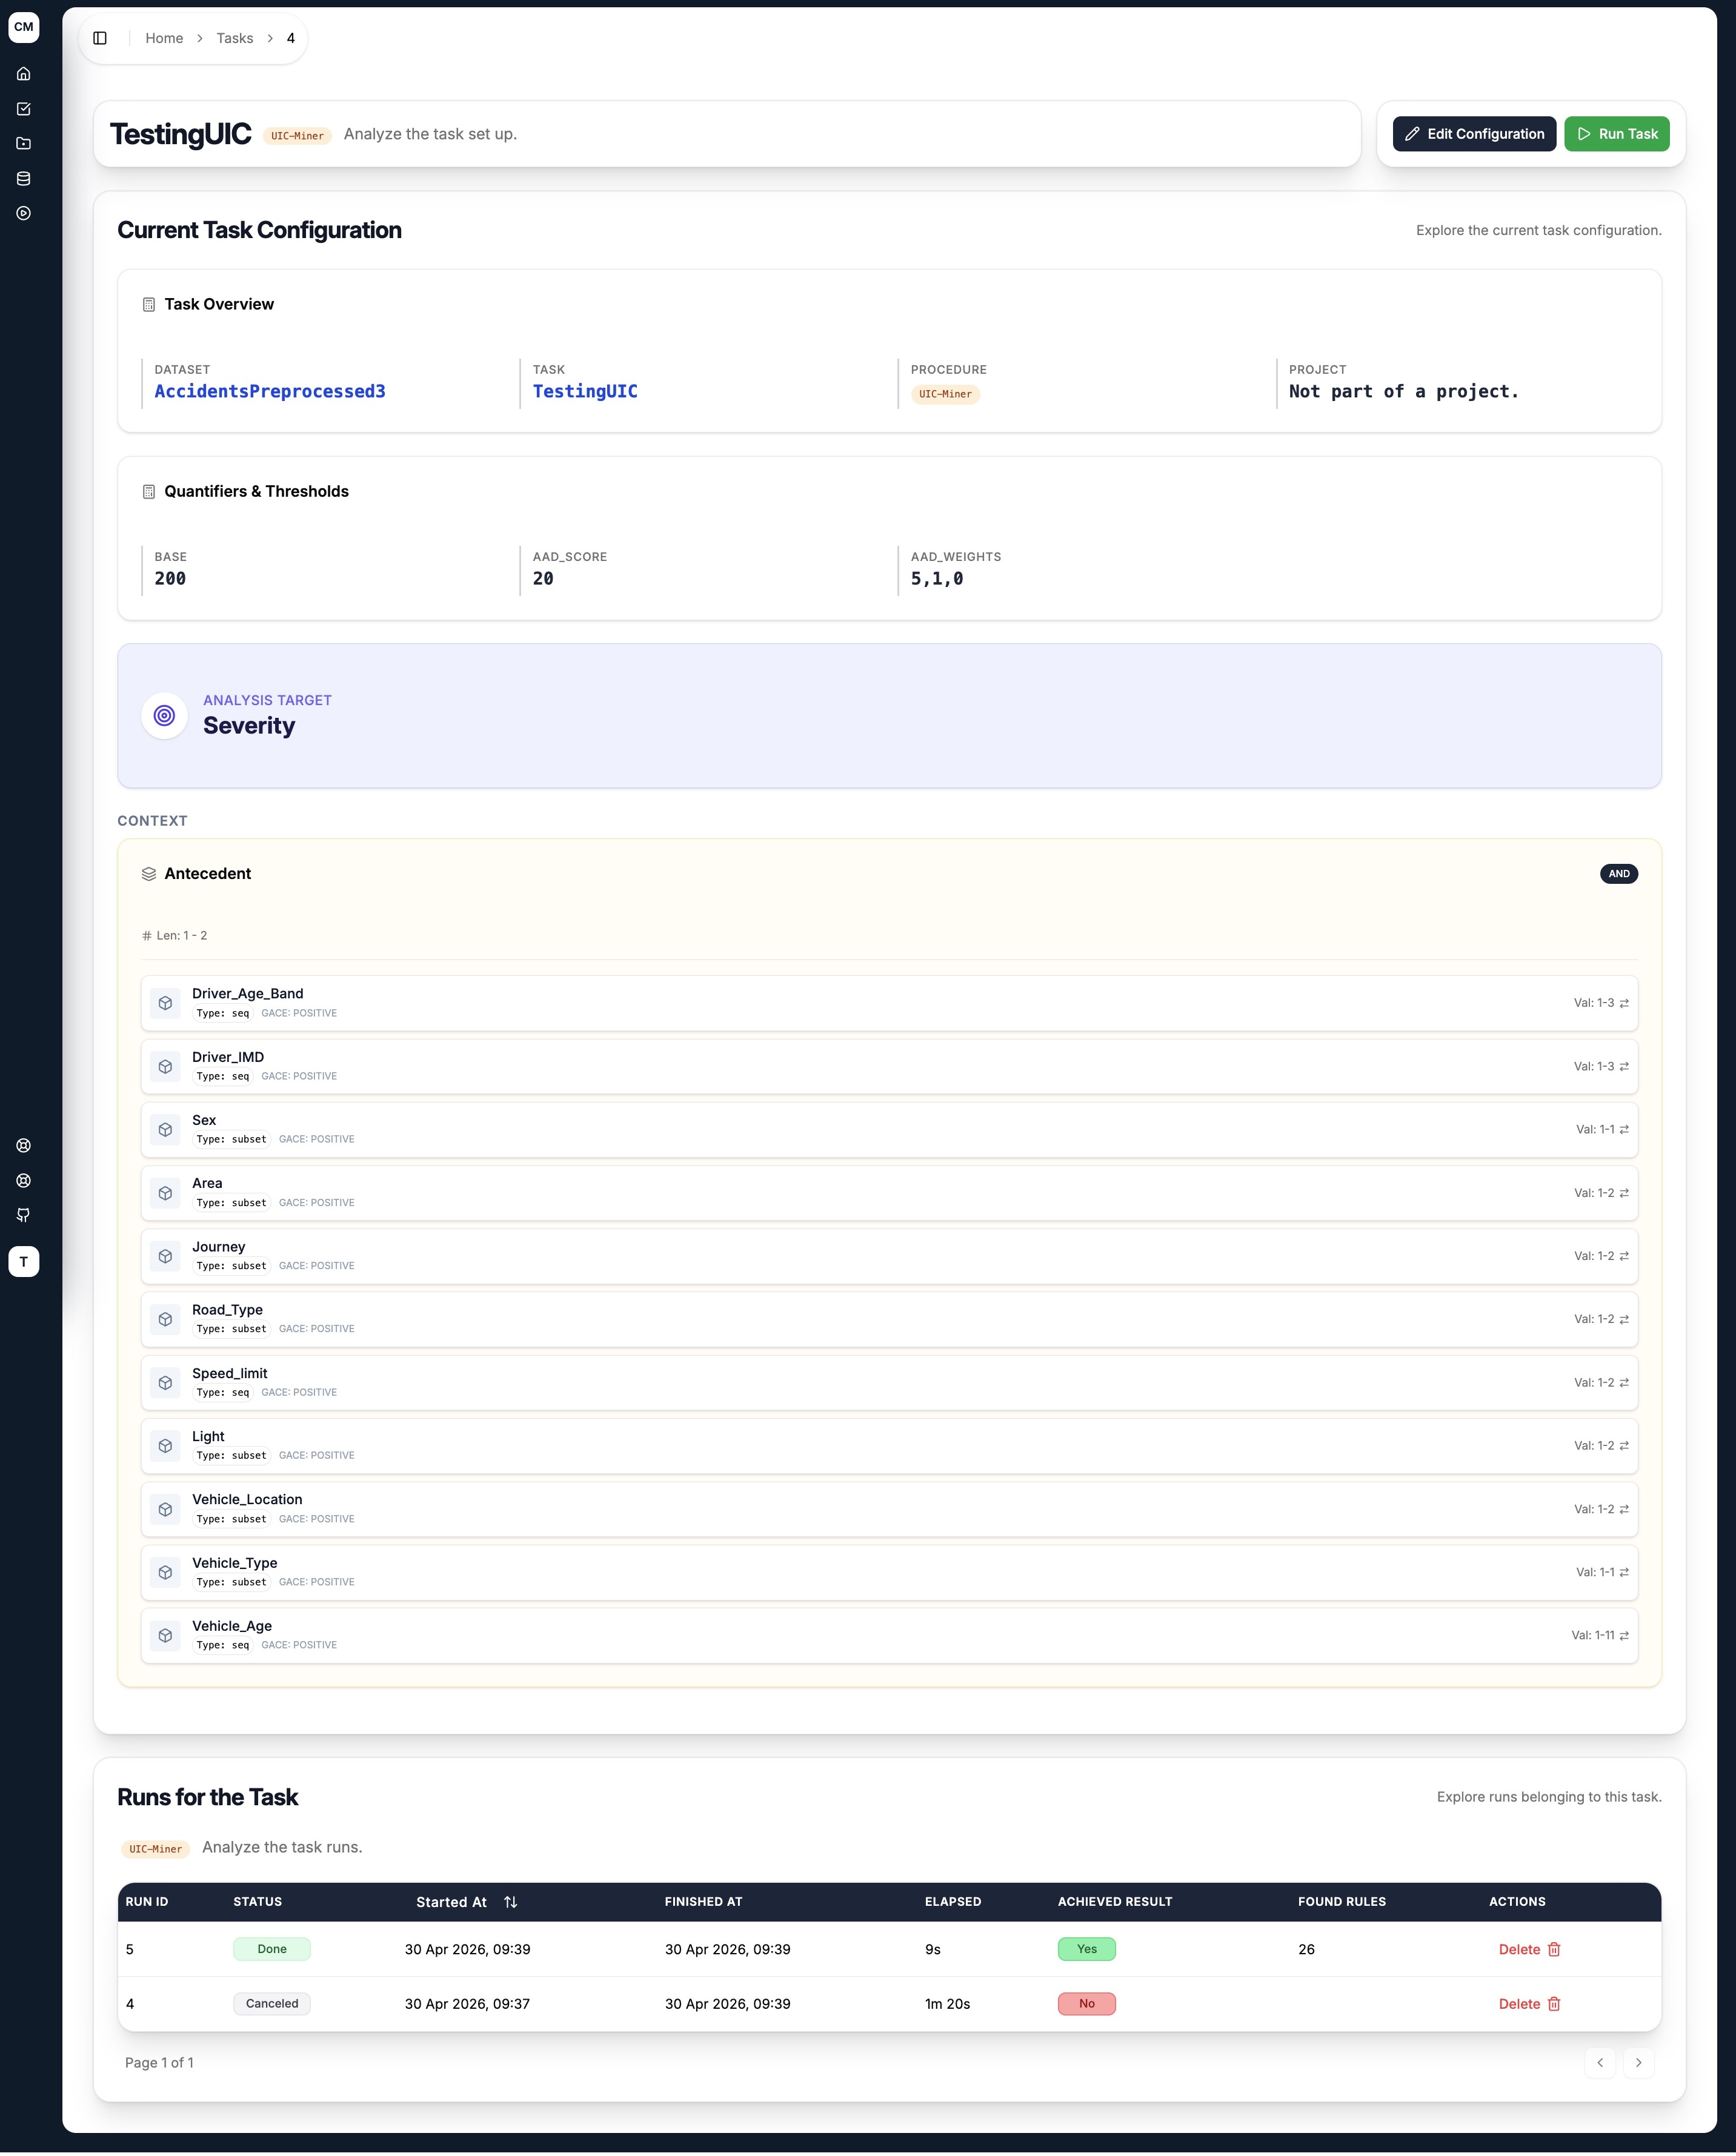This screenshot has width=1736, height=2156.
Task: Delete run 4
Action: pos(1531,2005)
